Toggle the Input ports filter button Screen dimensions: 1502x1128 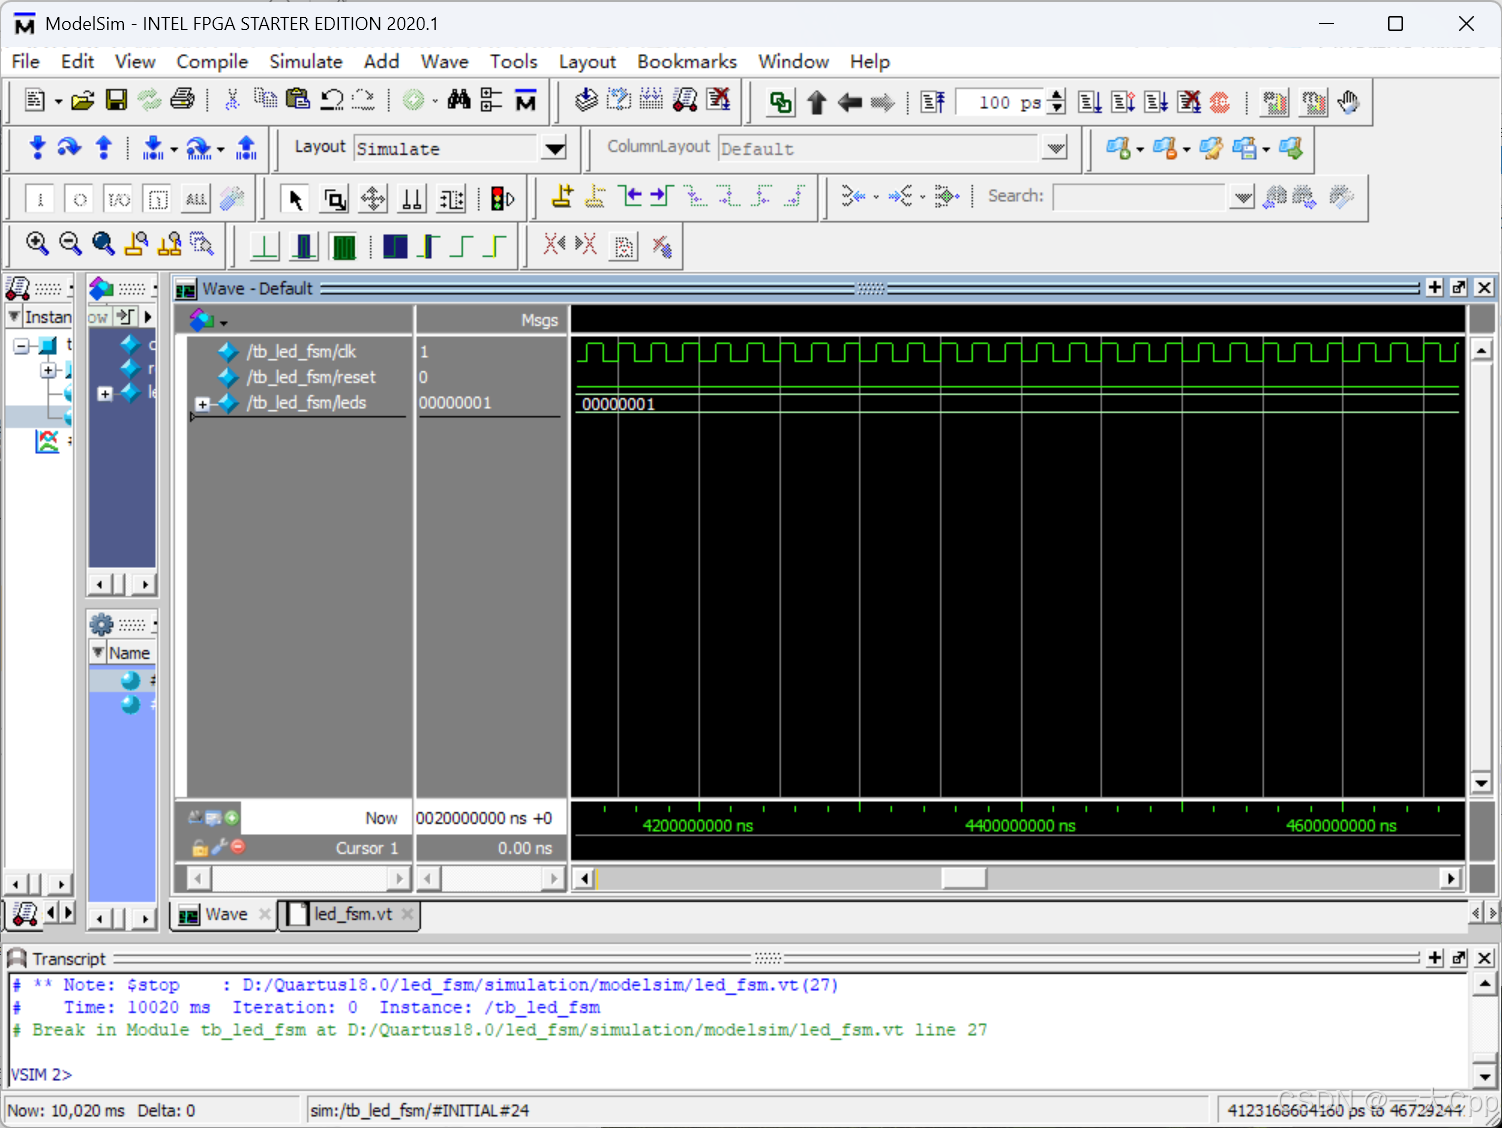click(x=40, y=199)
